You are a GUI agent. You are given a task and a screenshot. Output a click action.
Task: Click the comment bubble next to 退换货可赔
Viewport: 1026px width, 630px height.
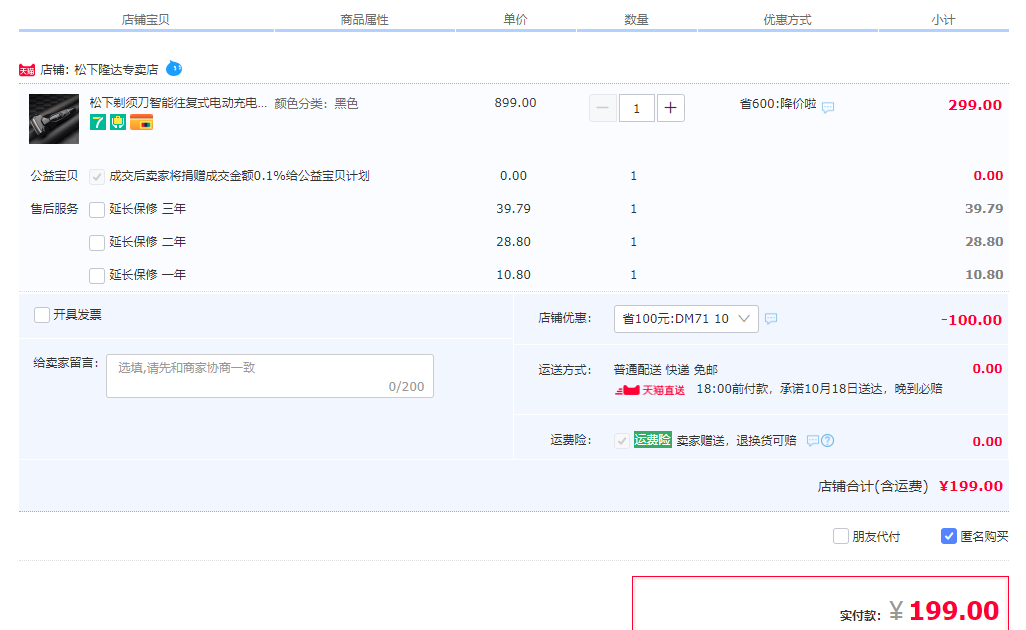[x=813, y=440]
